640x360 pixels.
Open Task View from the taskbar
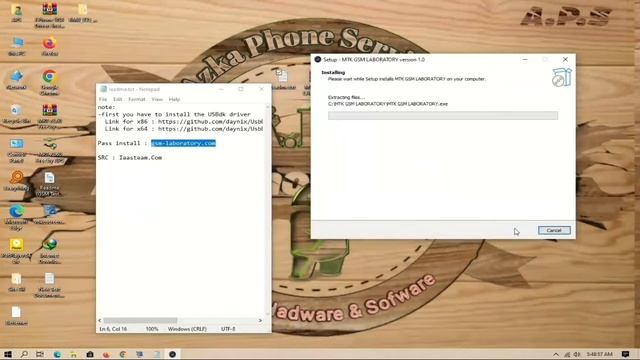point(40,354)
